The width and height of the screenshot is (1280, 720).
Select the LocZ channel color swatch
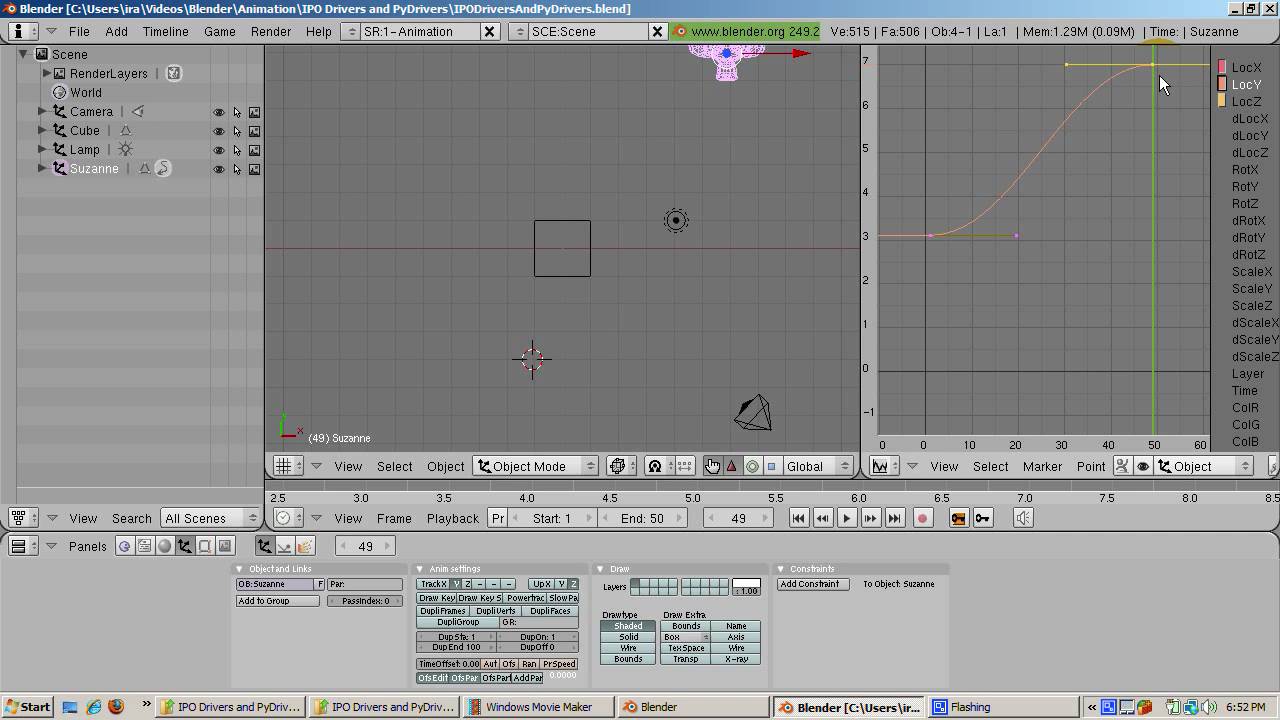click(1222, 101)
